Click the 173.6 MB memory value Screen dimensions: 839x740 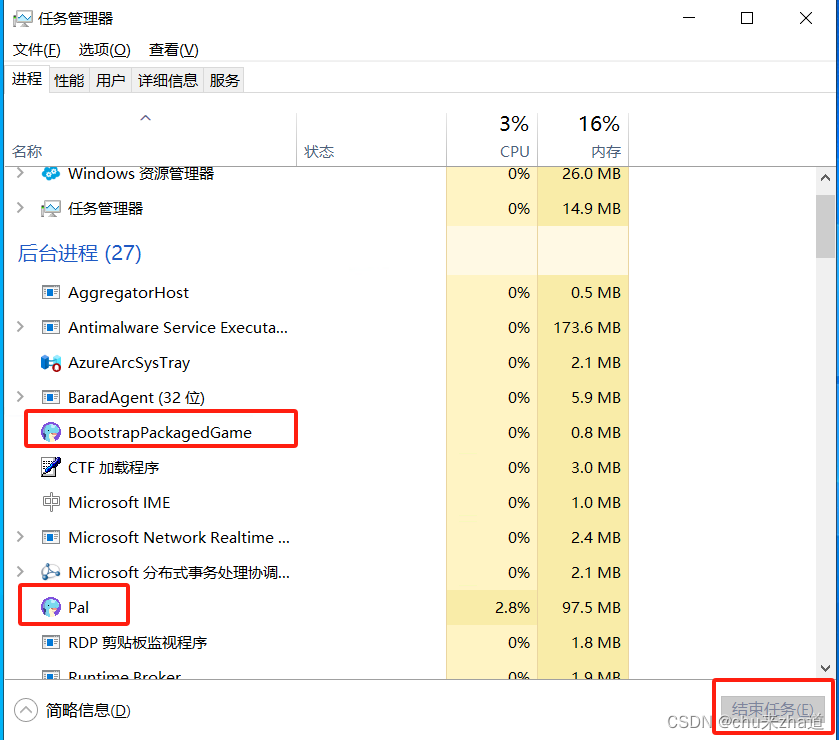[x=587, y=327]
